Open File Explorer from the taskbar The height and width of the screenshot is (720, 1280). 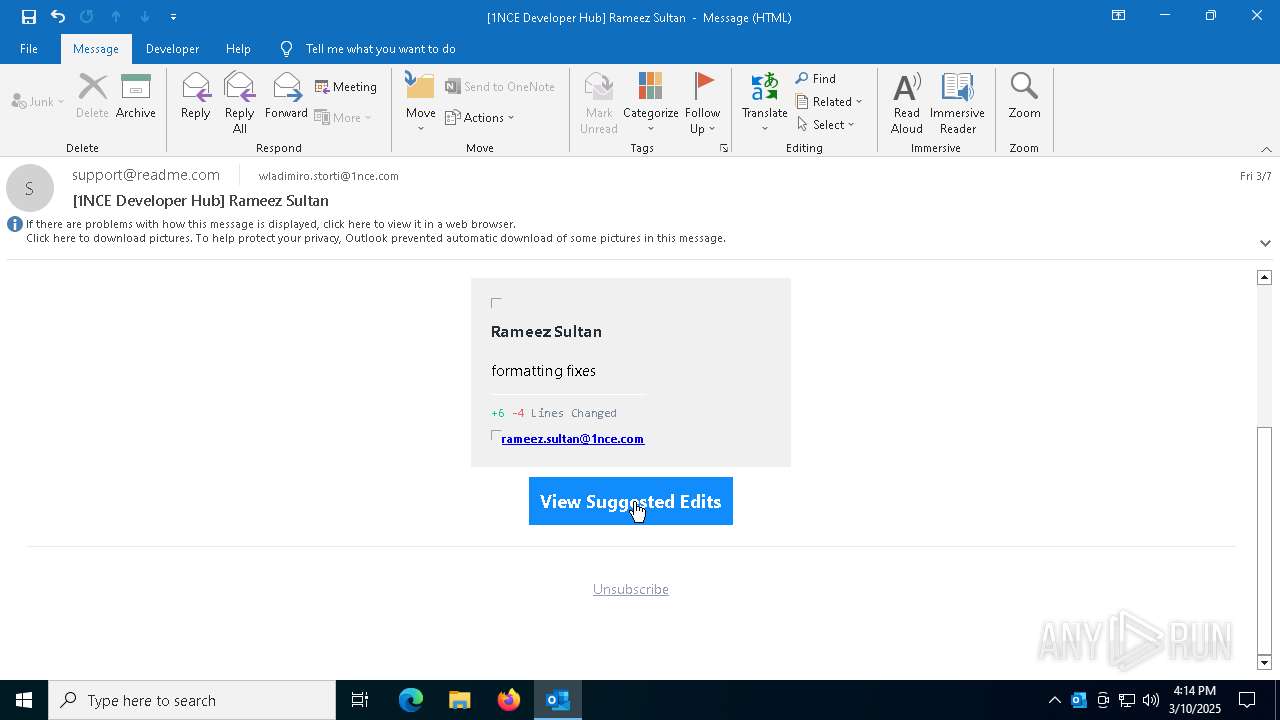pos(460,700)
